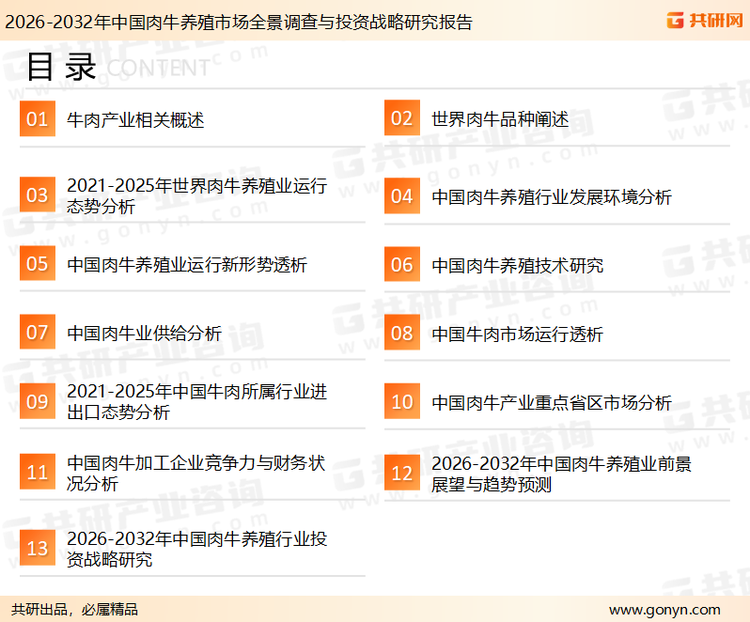750x622 pixels.
Task: Click the orange 04 number badge
Action: [x=402, y=196]
